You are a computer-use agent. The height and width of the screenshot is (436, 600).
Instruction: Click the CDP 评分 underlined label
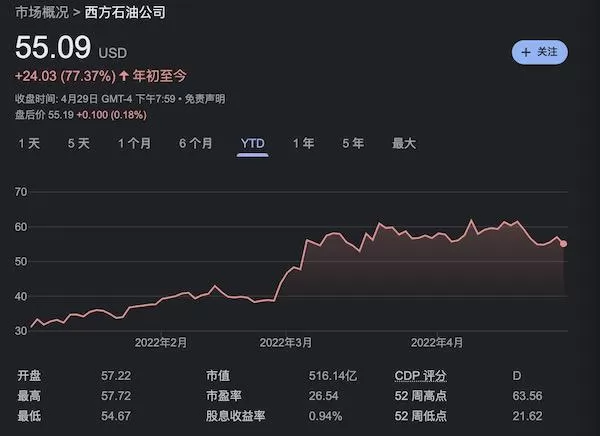point(421,376)
